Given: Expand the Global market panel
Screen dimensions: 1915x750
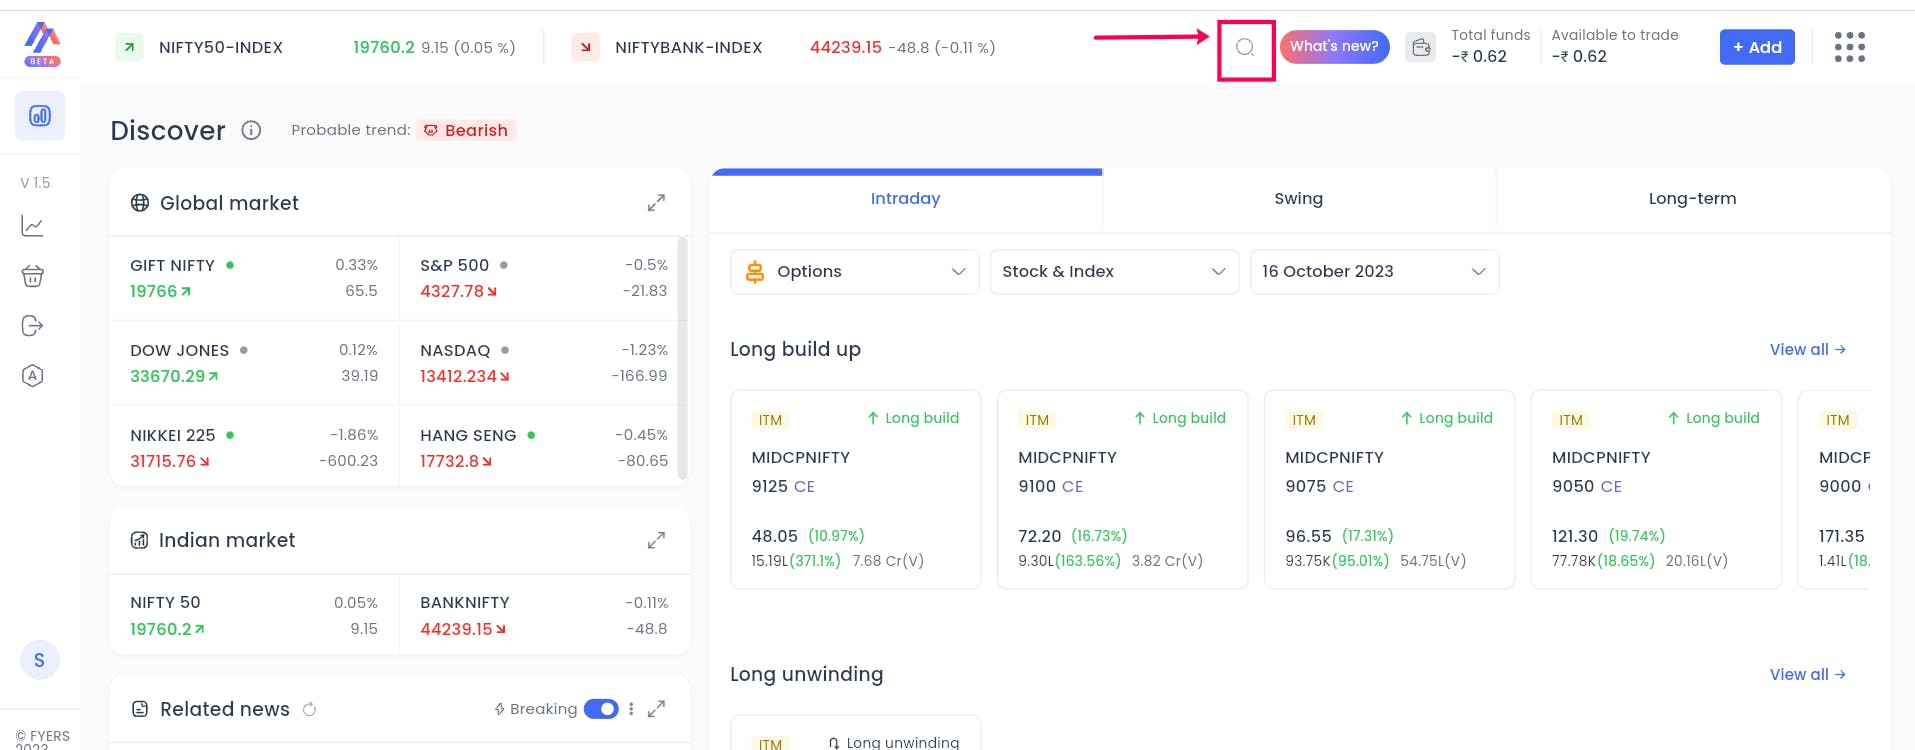Looking at the screenshot, I should [x=656, y=203].
